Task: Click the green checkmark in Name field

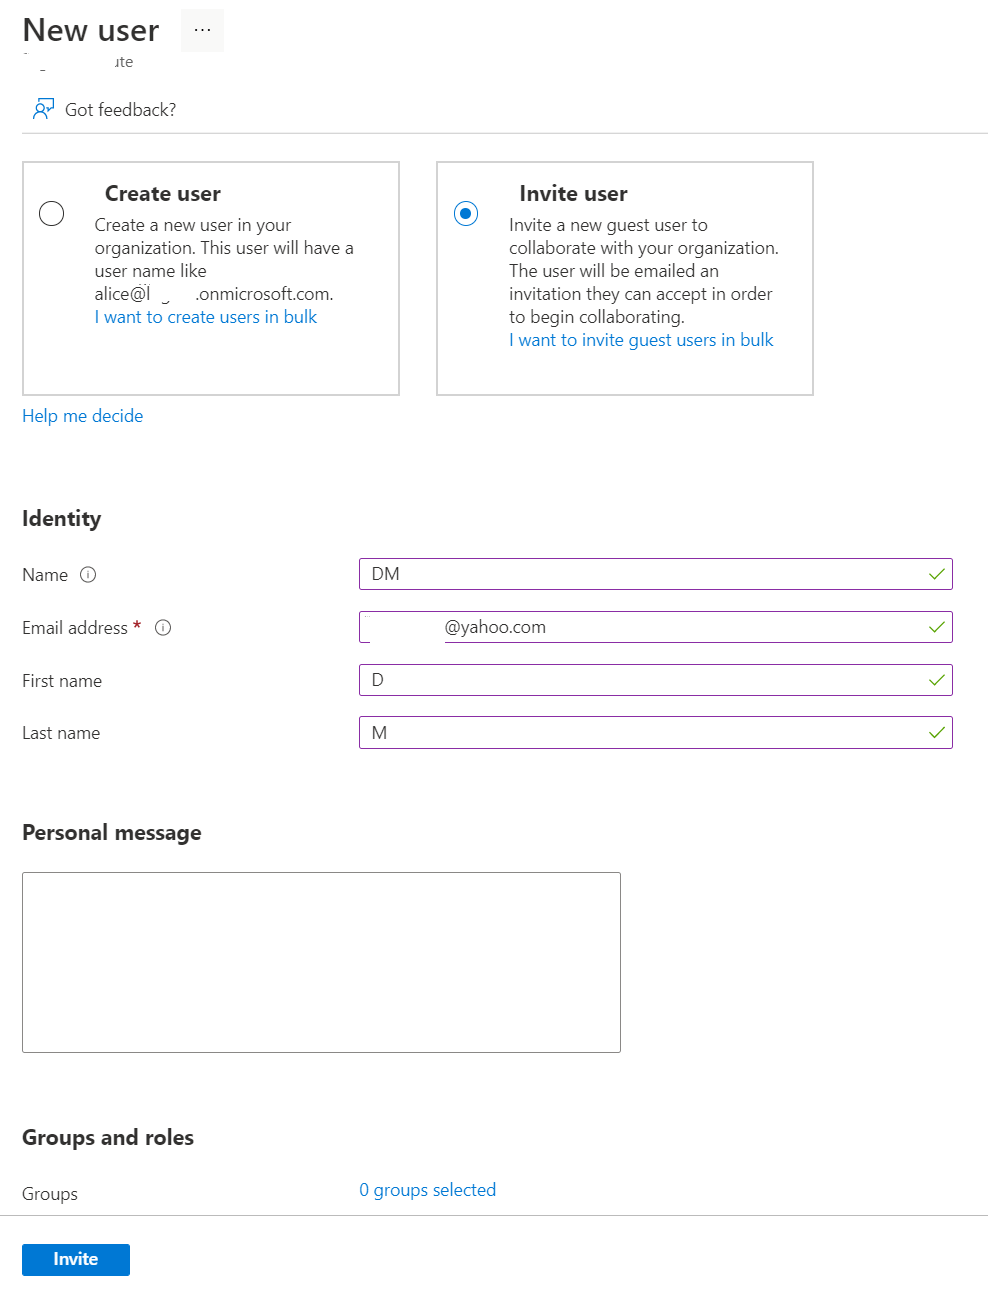Action: tap(937, 574)
